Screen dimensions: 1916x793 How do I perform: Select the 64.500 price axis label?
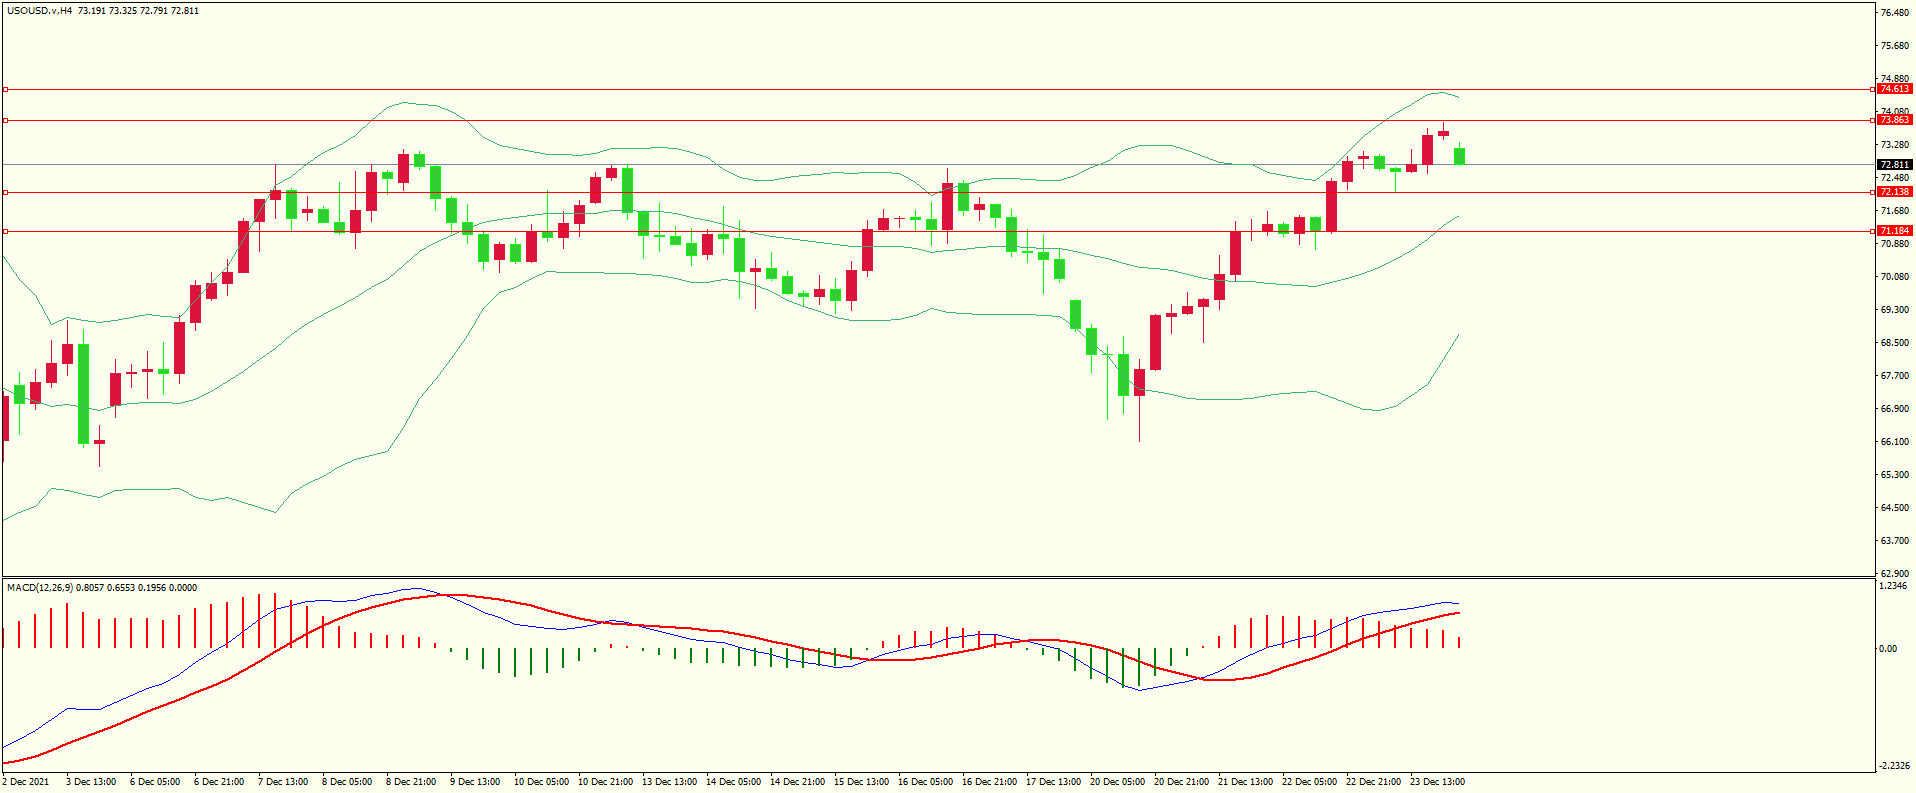point(1894,508)
